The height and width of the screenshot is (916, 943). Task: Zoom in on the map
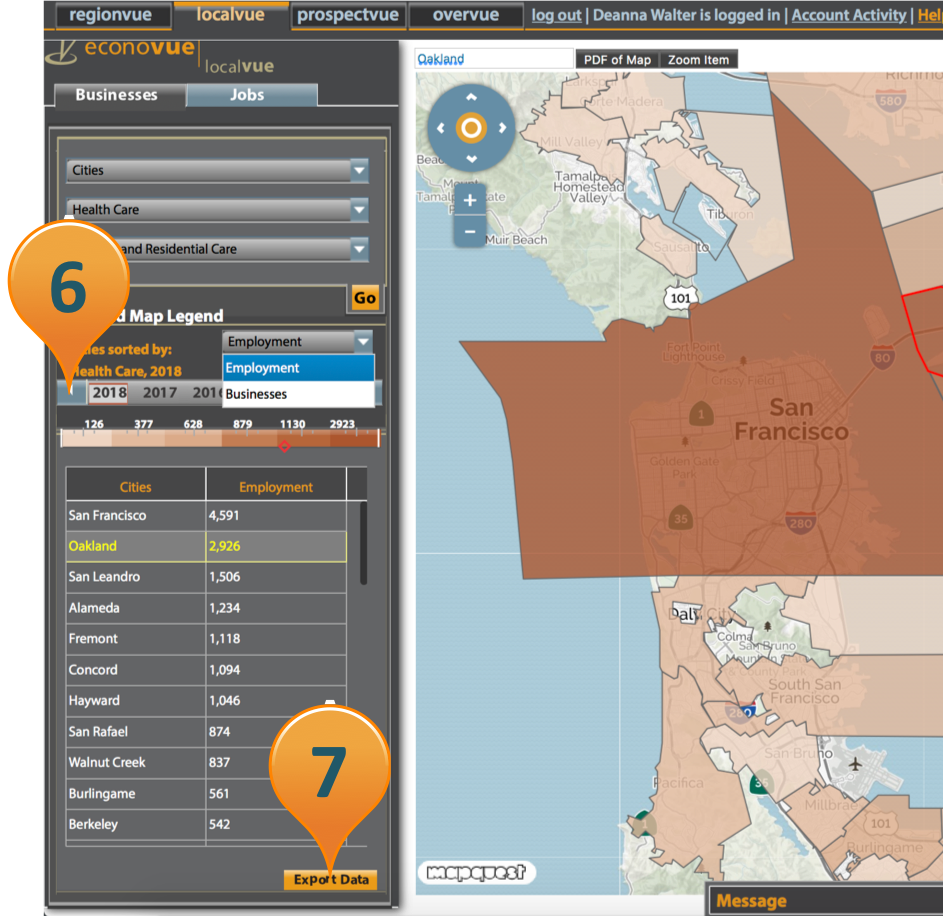tap(470, 200)
